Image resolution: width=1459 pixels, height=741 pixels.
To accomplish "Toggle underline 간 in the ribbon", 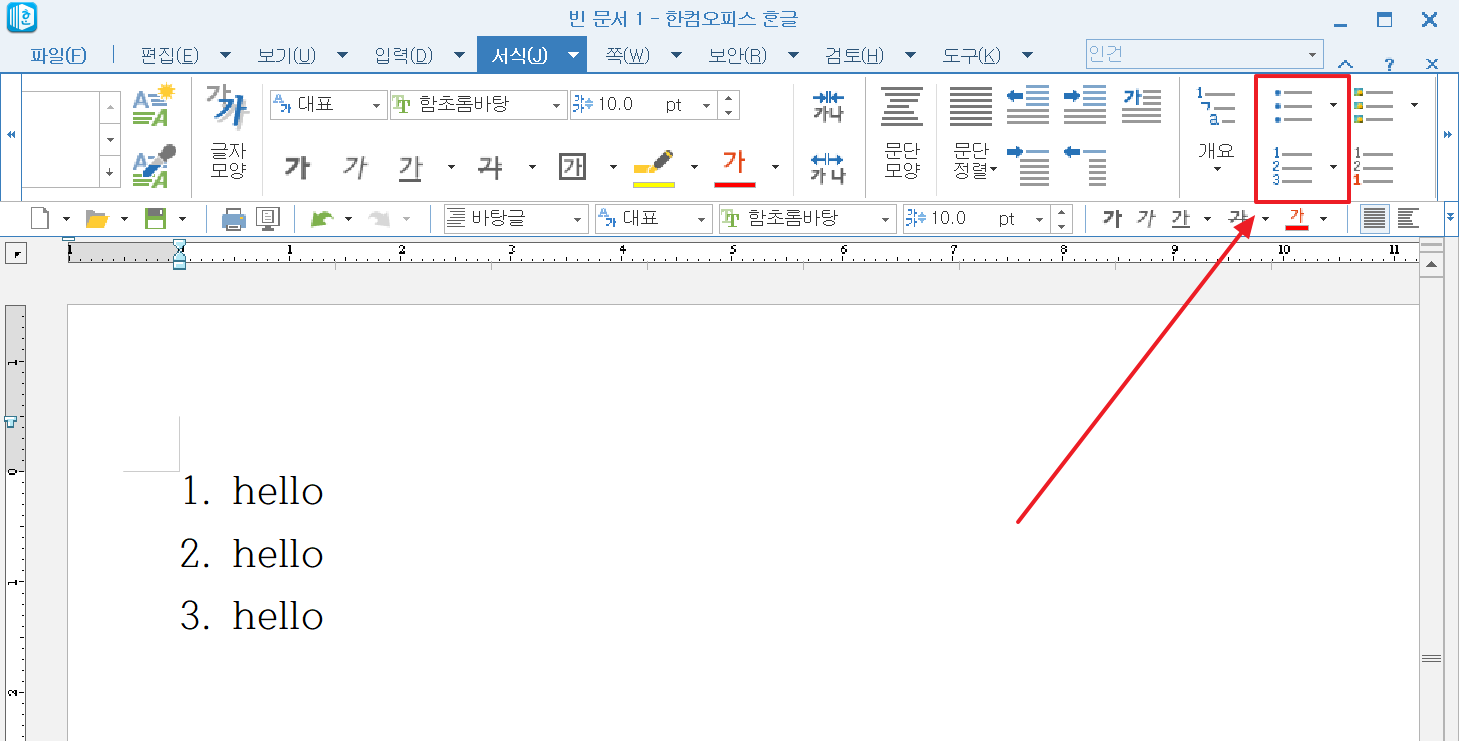I will coord(411,167).
